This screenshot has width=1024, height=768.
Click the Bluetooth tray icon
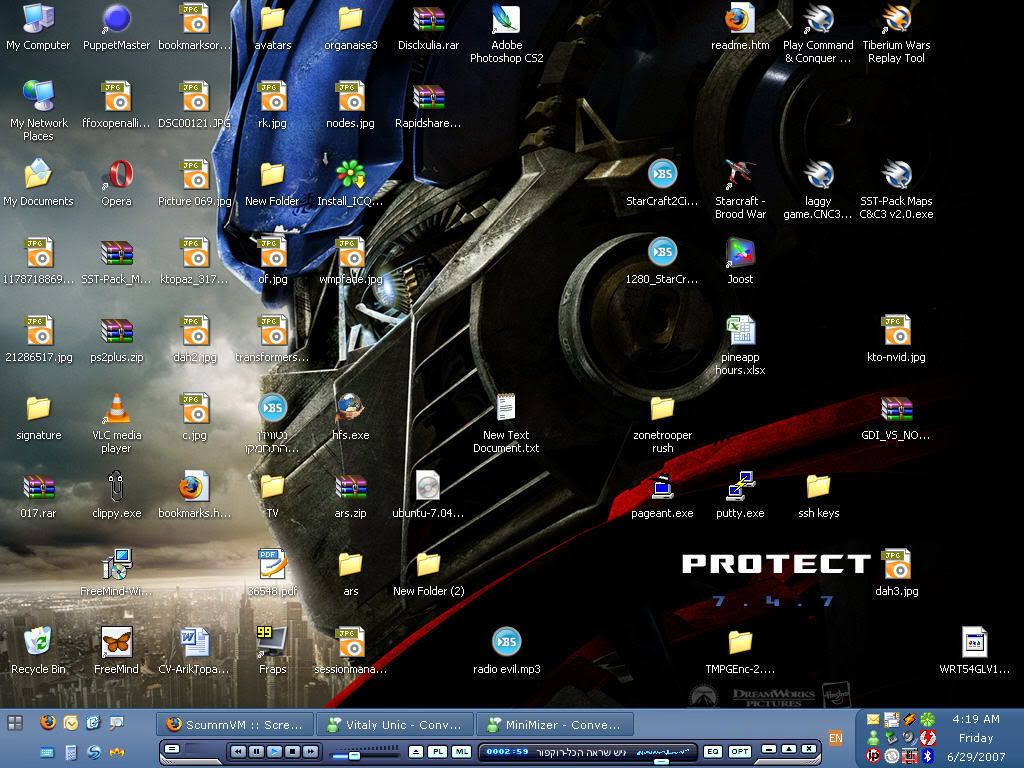pos(928,756)
